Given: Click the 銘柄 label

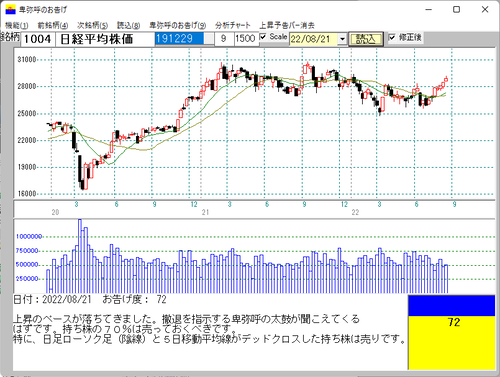Looking at the screenshot, I should point(10,37).
